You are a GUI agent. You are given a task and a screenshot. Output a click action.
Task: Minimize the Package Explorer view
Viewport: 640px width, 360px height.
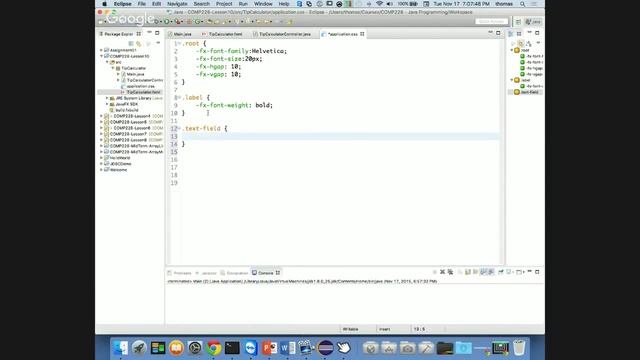(x=149, y=33)
